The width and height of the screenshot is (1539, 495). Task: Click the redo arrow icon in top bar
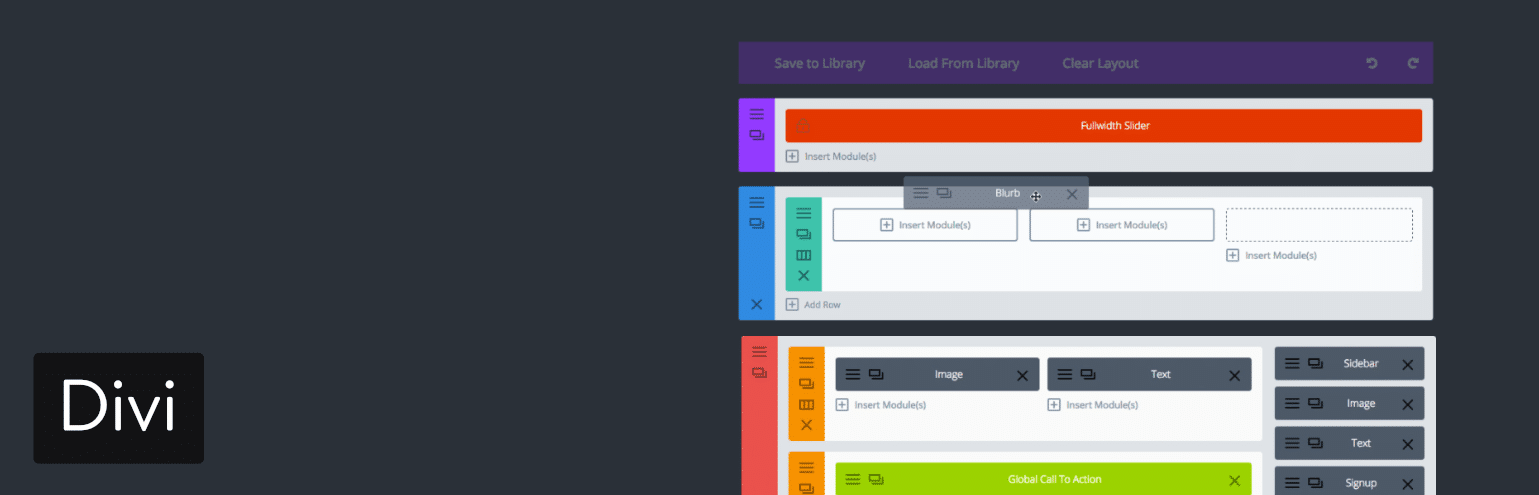point(1413,63)
